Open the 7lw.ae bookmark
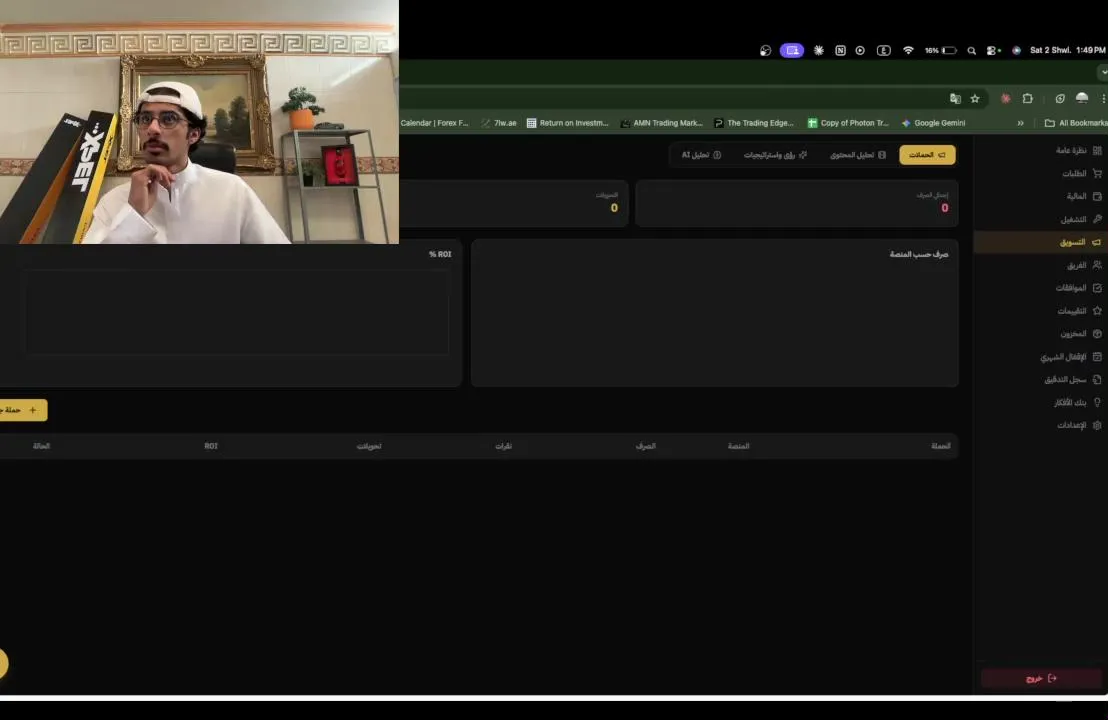This screenshot has height=720, width=1108. pyautogui.click(x=499, y=123)
